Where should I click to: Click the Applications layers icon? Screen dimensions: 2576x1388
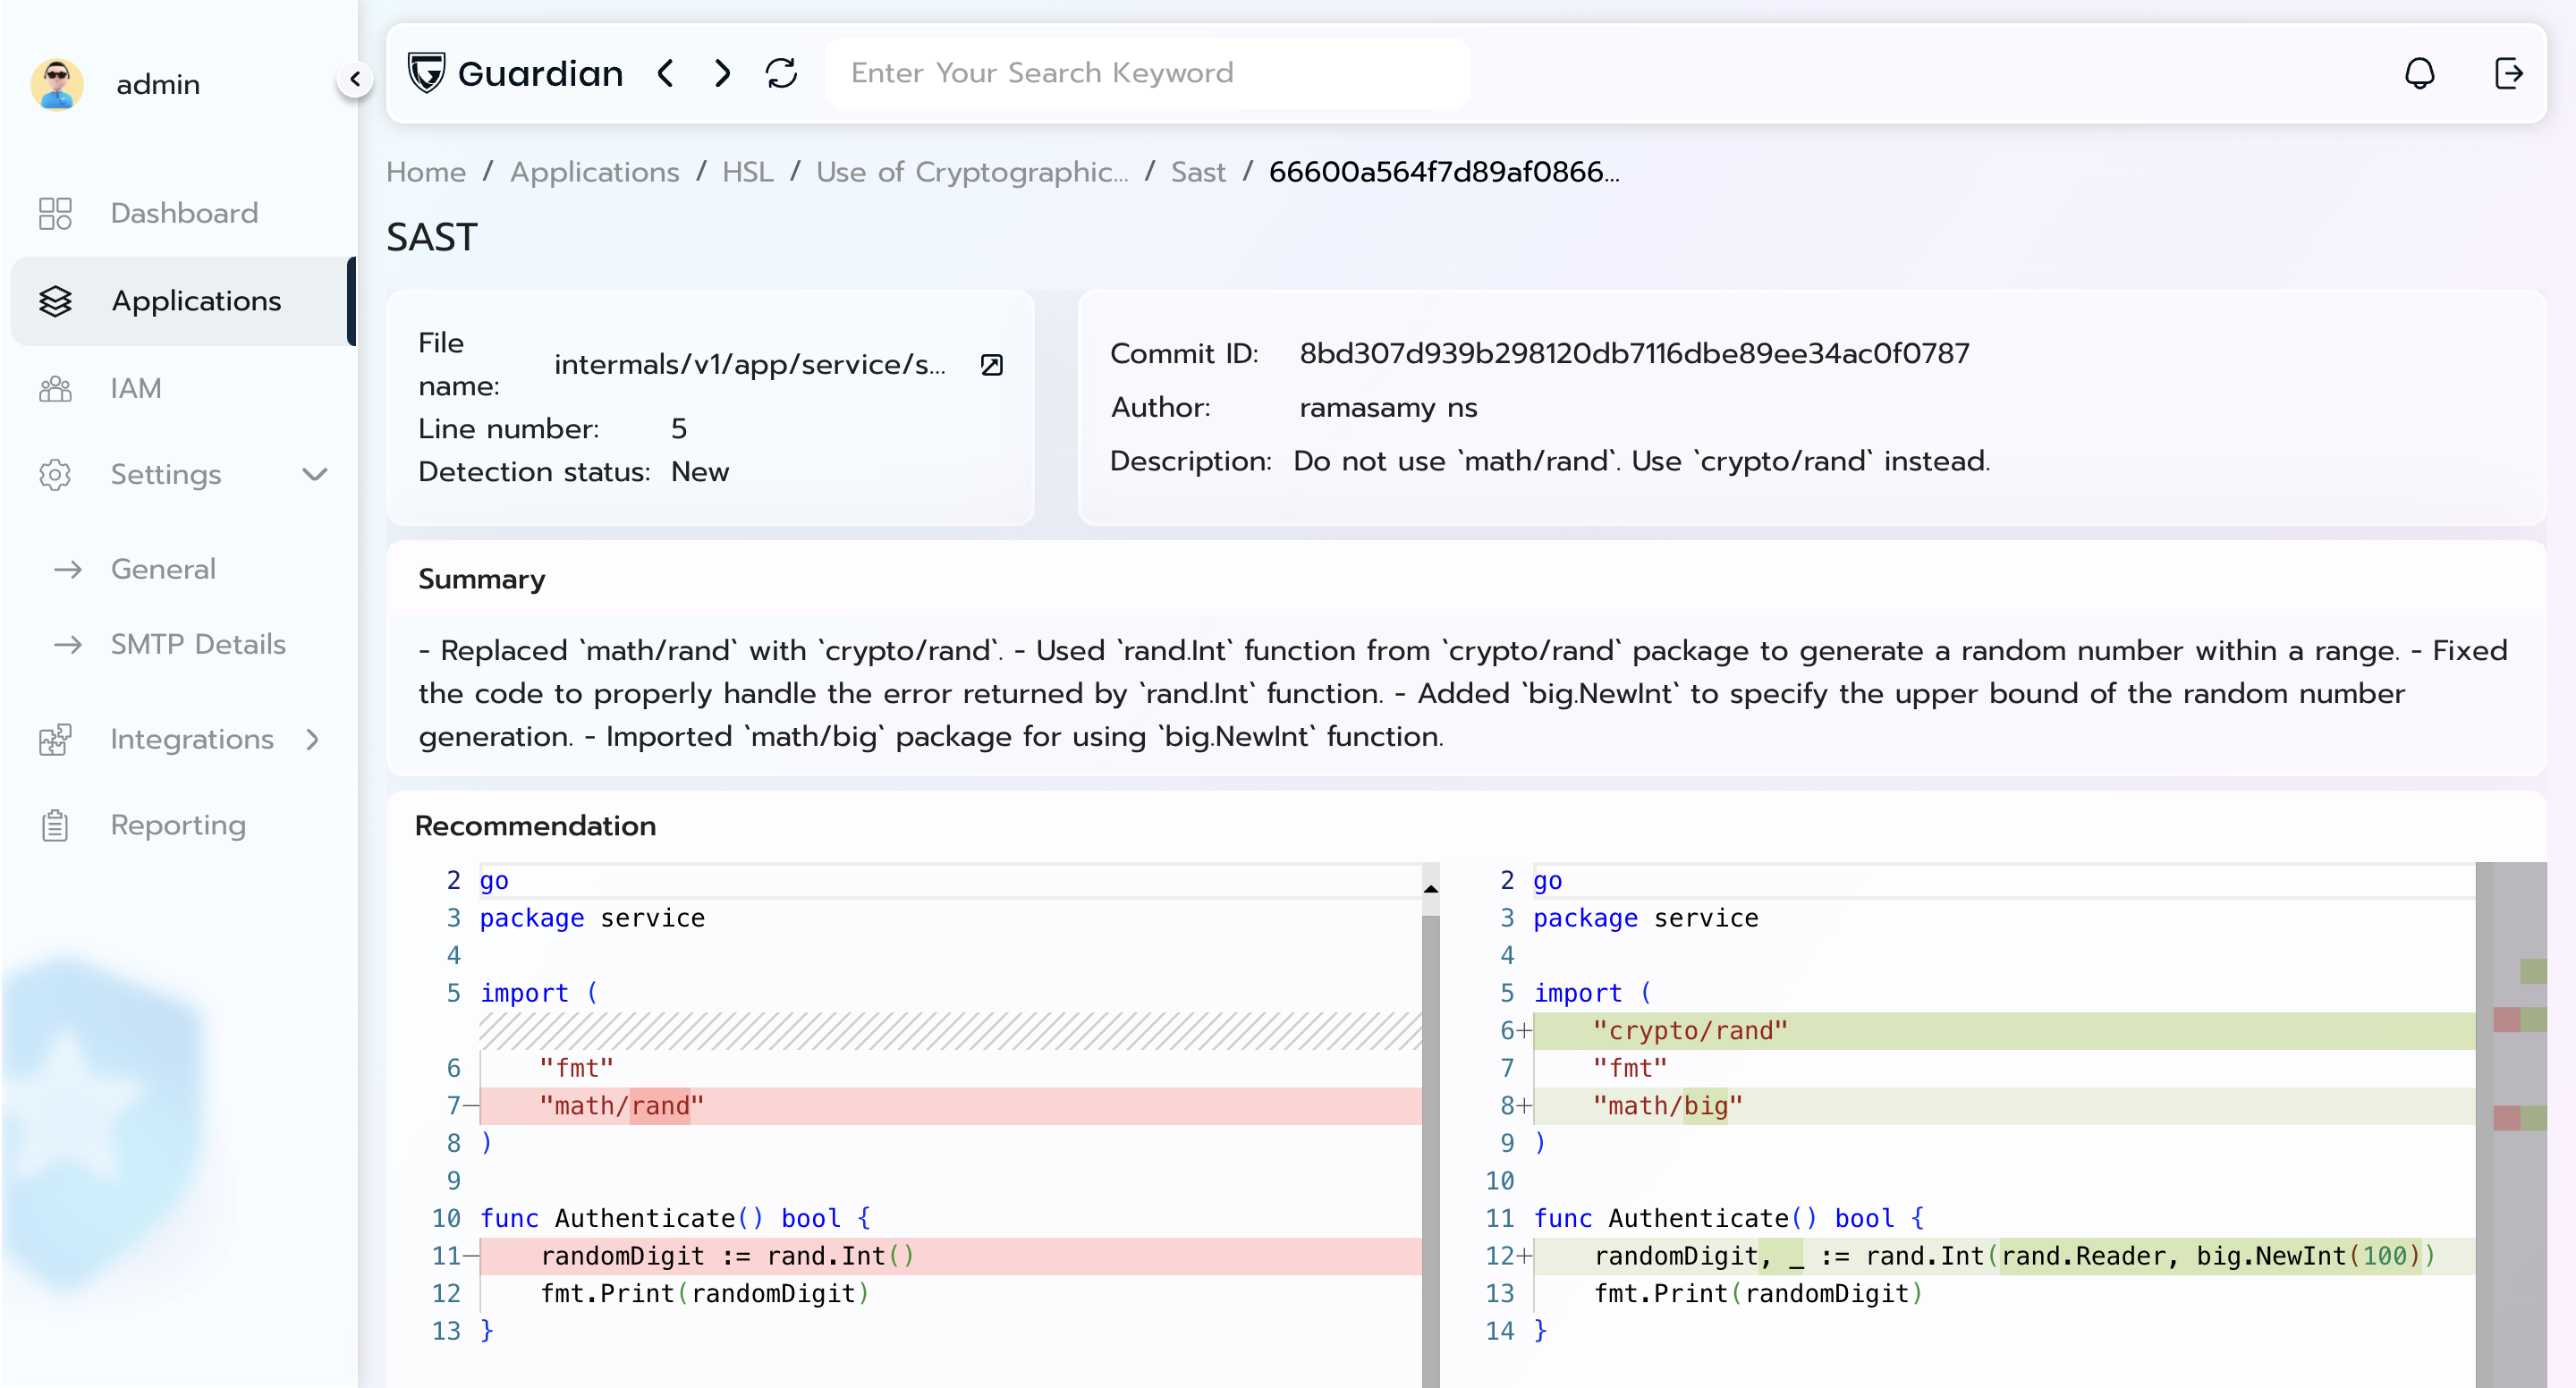[x=55, y=301]
